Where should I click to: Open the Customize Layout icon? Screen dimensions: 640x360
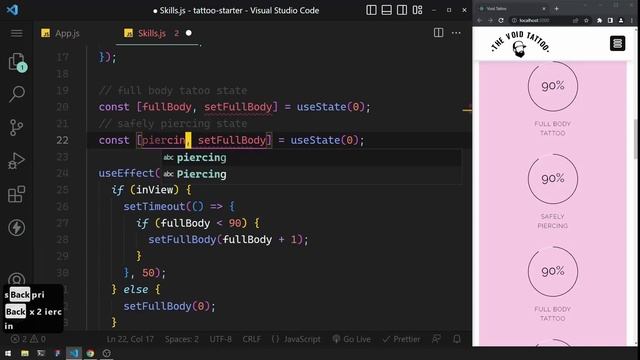click(417, 10)
